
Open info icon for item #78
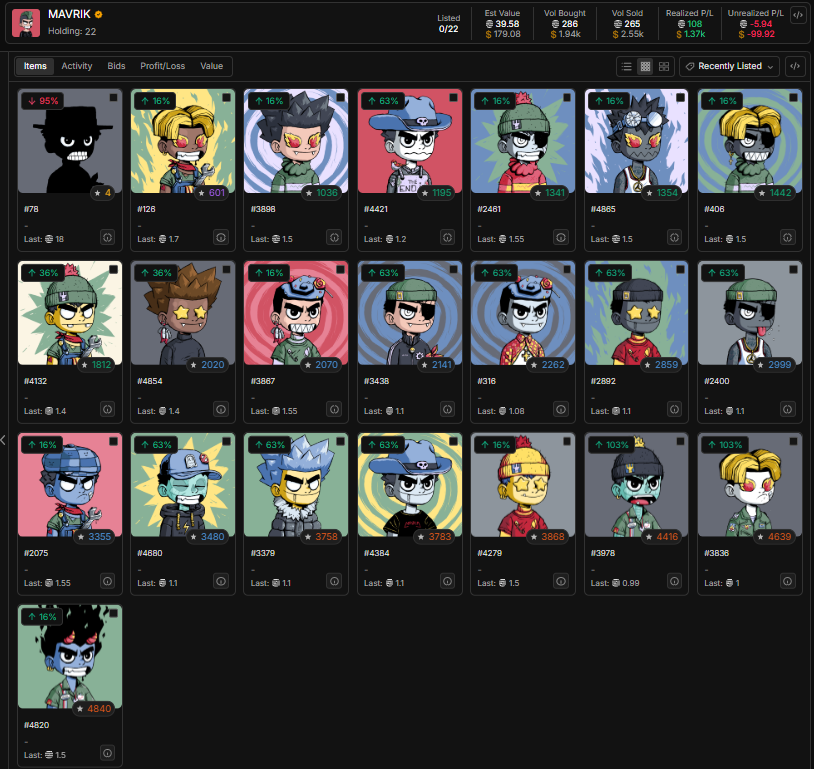click(x=107, y=237)
